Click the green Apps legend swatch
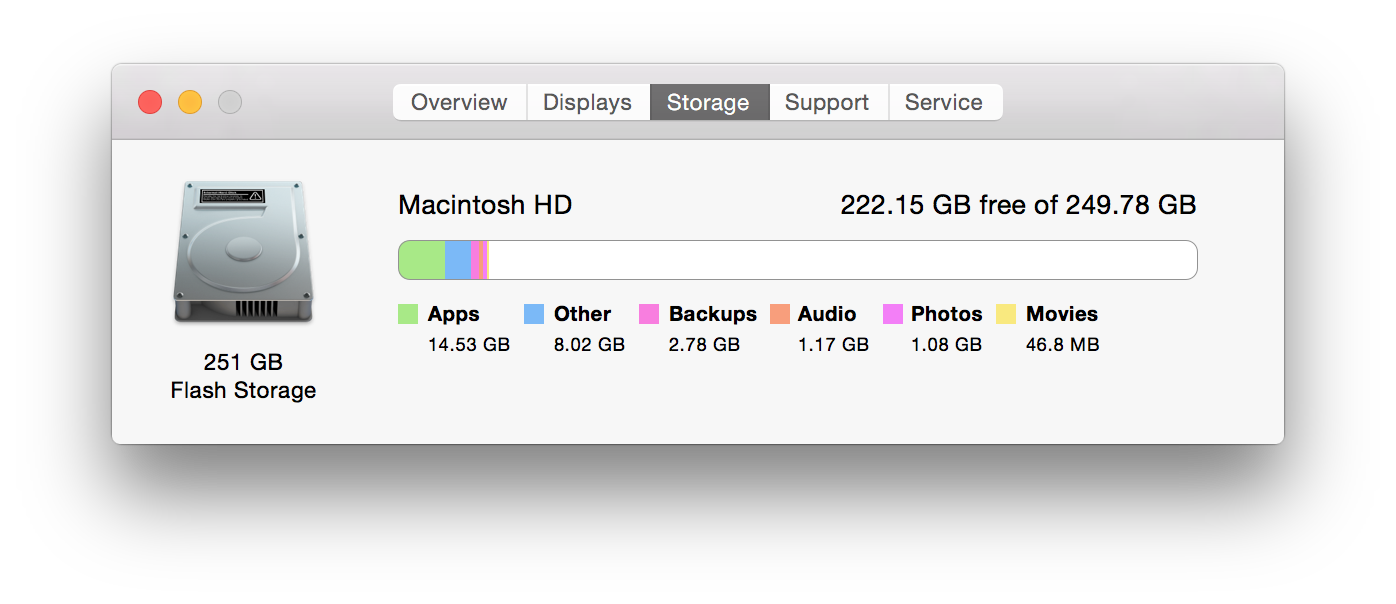The image size is (1396, 604). [x=408, y=314]
